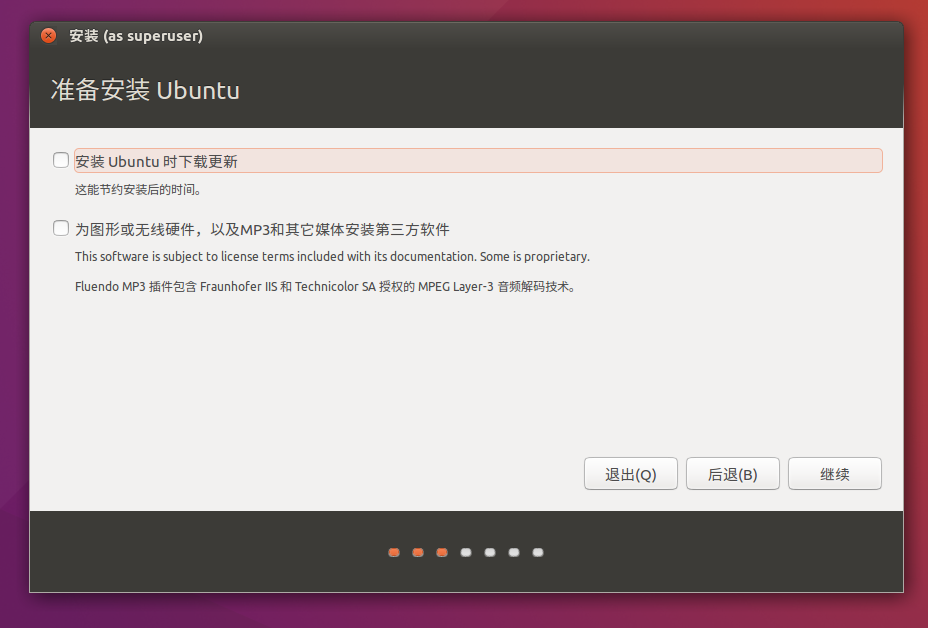The width and height of the screenshot is (928, 628).
Task: Quit the installer via 退出(Q)
Action: 630,473
